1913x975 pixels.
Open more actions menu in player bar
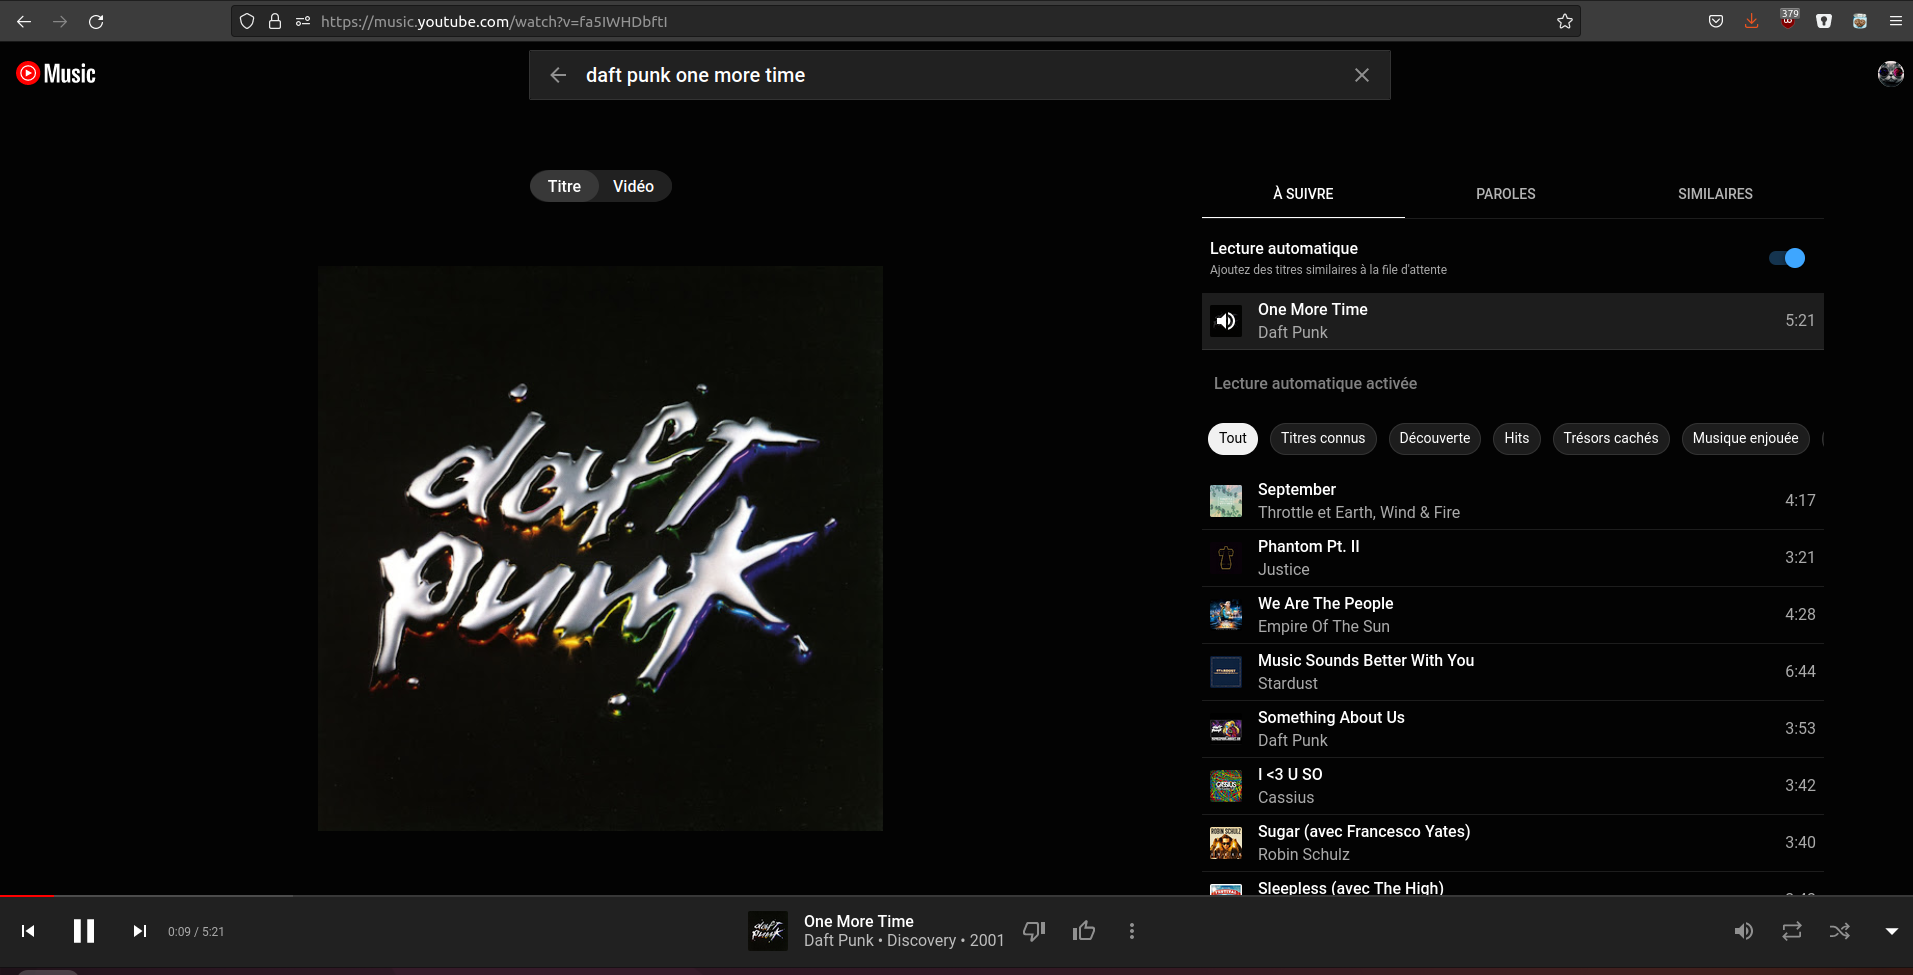pyautogui.click(x=1132, y=931)
